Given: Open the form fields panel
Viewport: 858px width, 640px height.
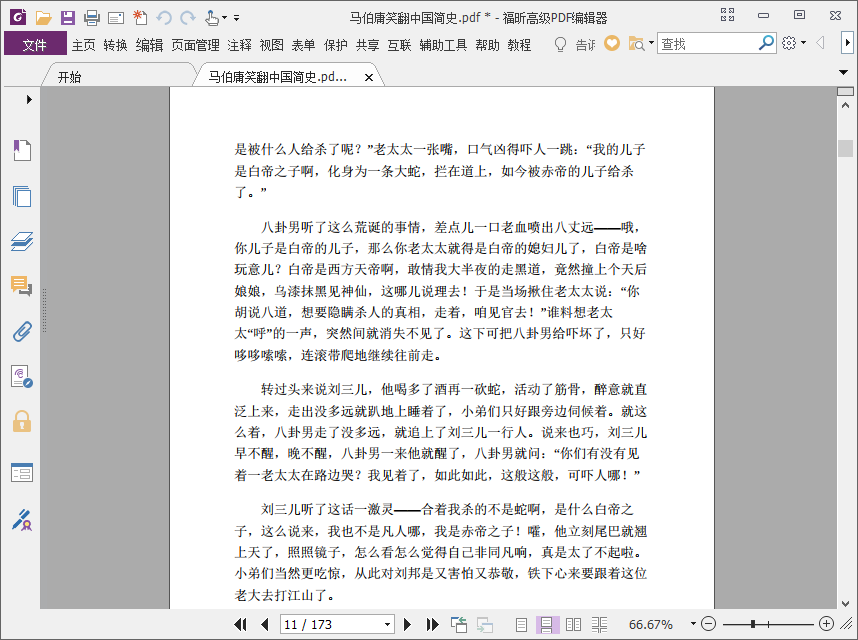Looking at the screenshot, I should pos(22,473).
